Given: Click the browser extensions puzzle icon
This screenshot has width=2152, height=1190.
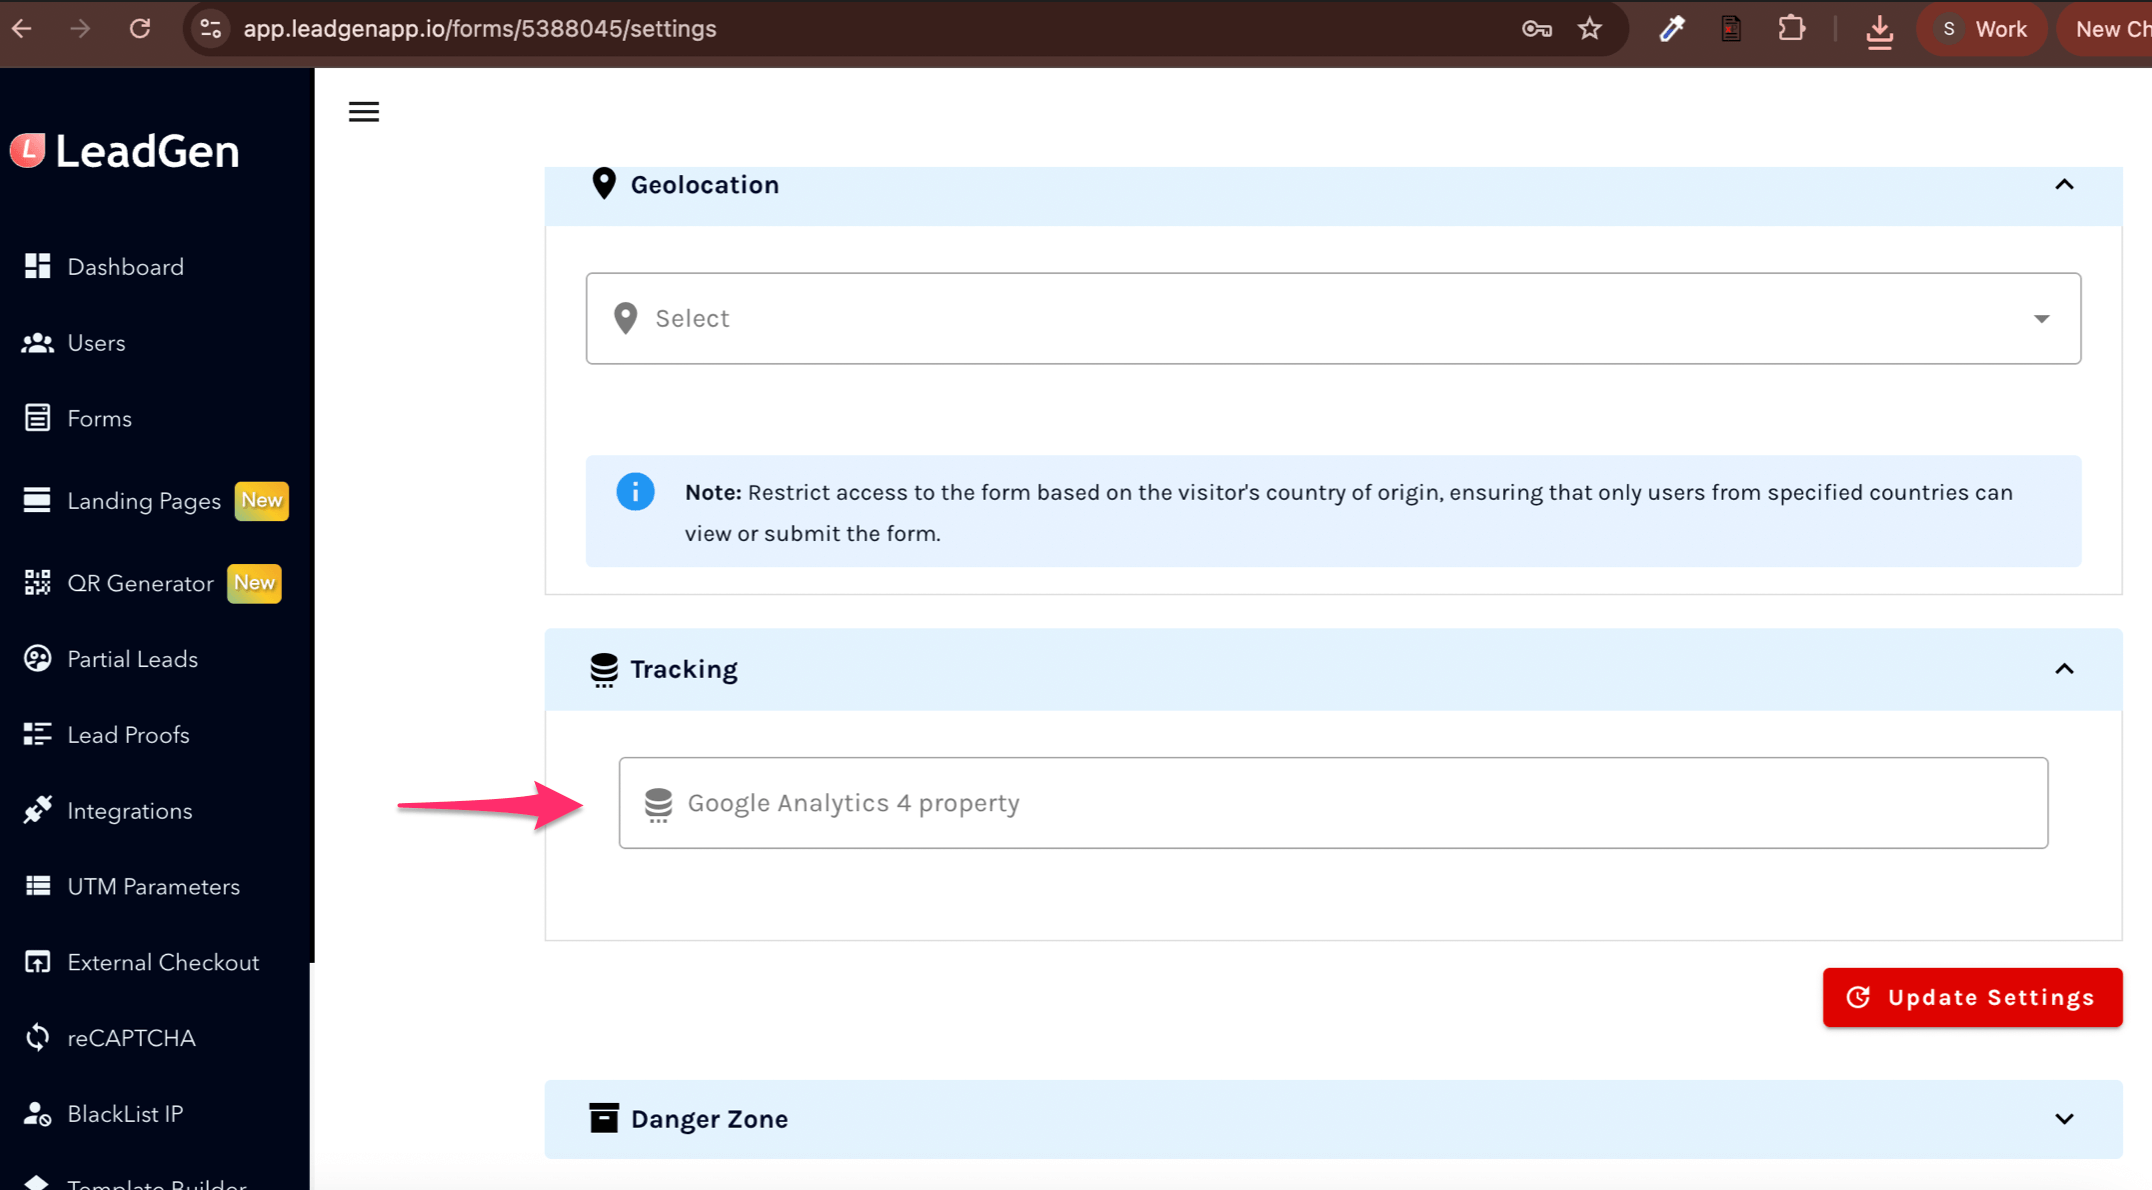Looking at the screenshot, I should pyautogui.click(x=1791, y=29).
